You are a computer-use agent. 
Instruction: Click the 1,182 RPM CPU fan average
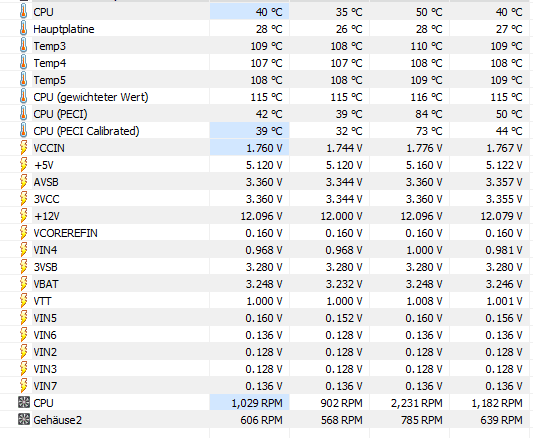click(x=497, y=403)
